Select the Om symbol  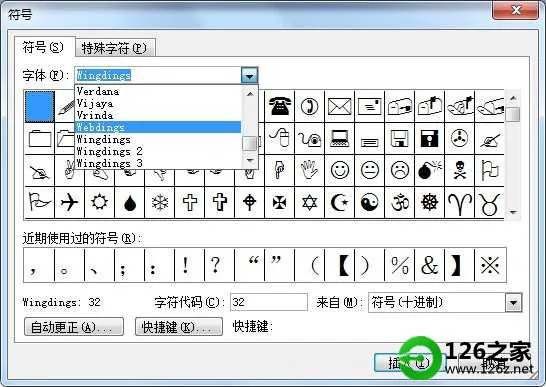click(x=399, y=202)
